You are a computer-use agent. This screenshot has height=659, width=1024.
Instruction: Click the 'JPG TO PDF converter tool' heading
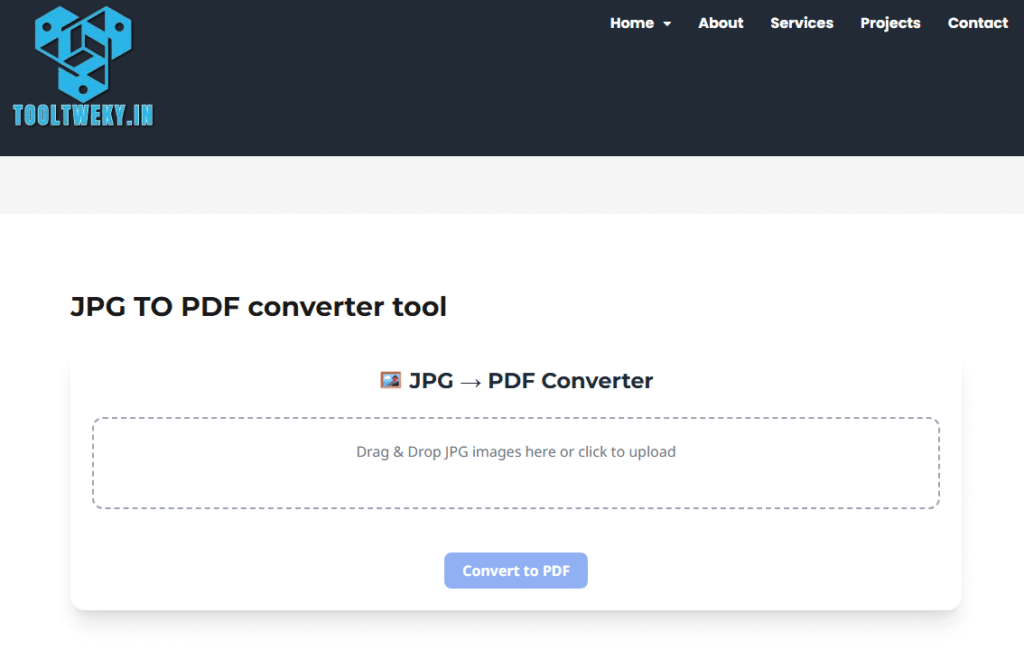tap(258, 307)
